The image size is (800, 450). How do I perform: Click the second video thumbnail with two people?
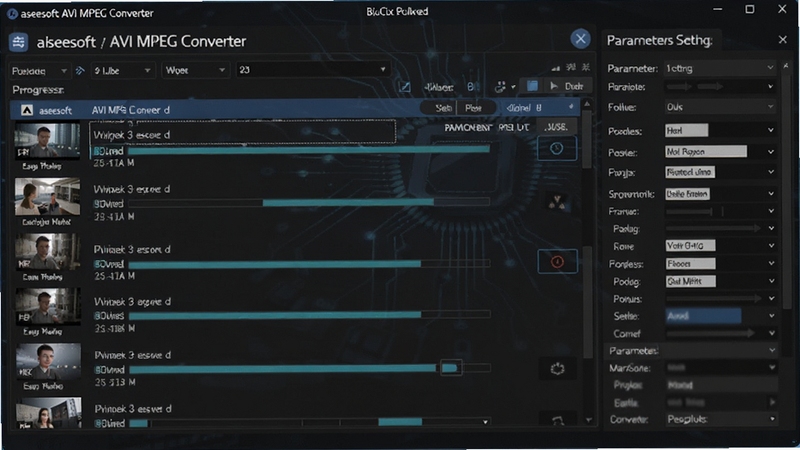tap(47, 196)
